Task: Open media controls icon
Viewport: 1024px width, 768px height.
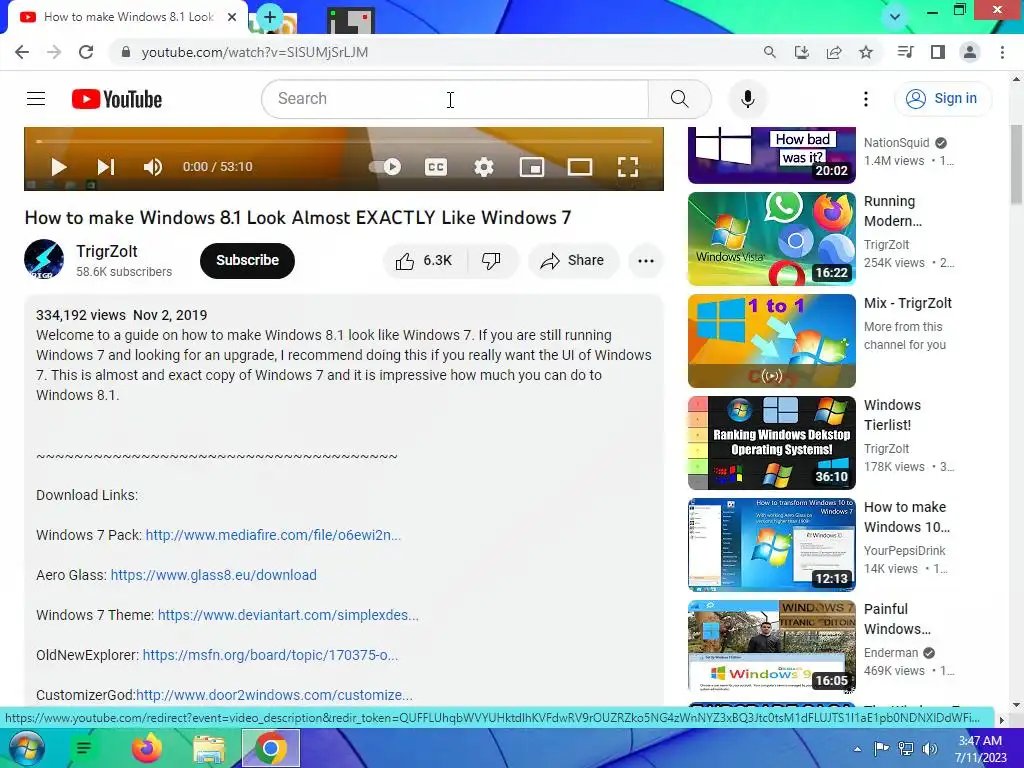Action: point(905,52)
